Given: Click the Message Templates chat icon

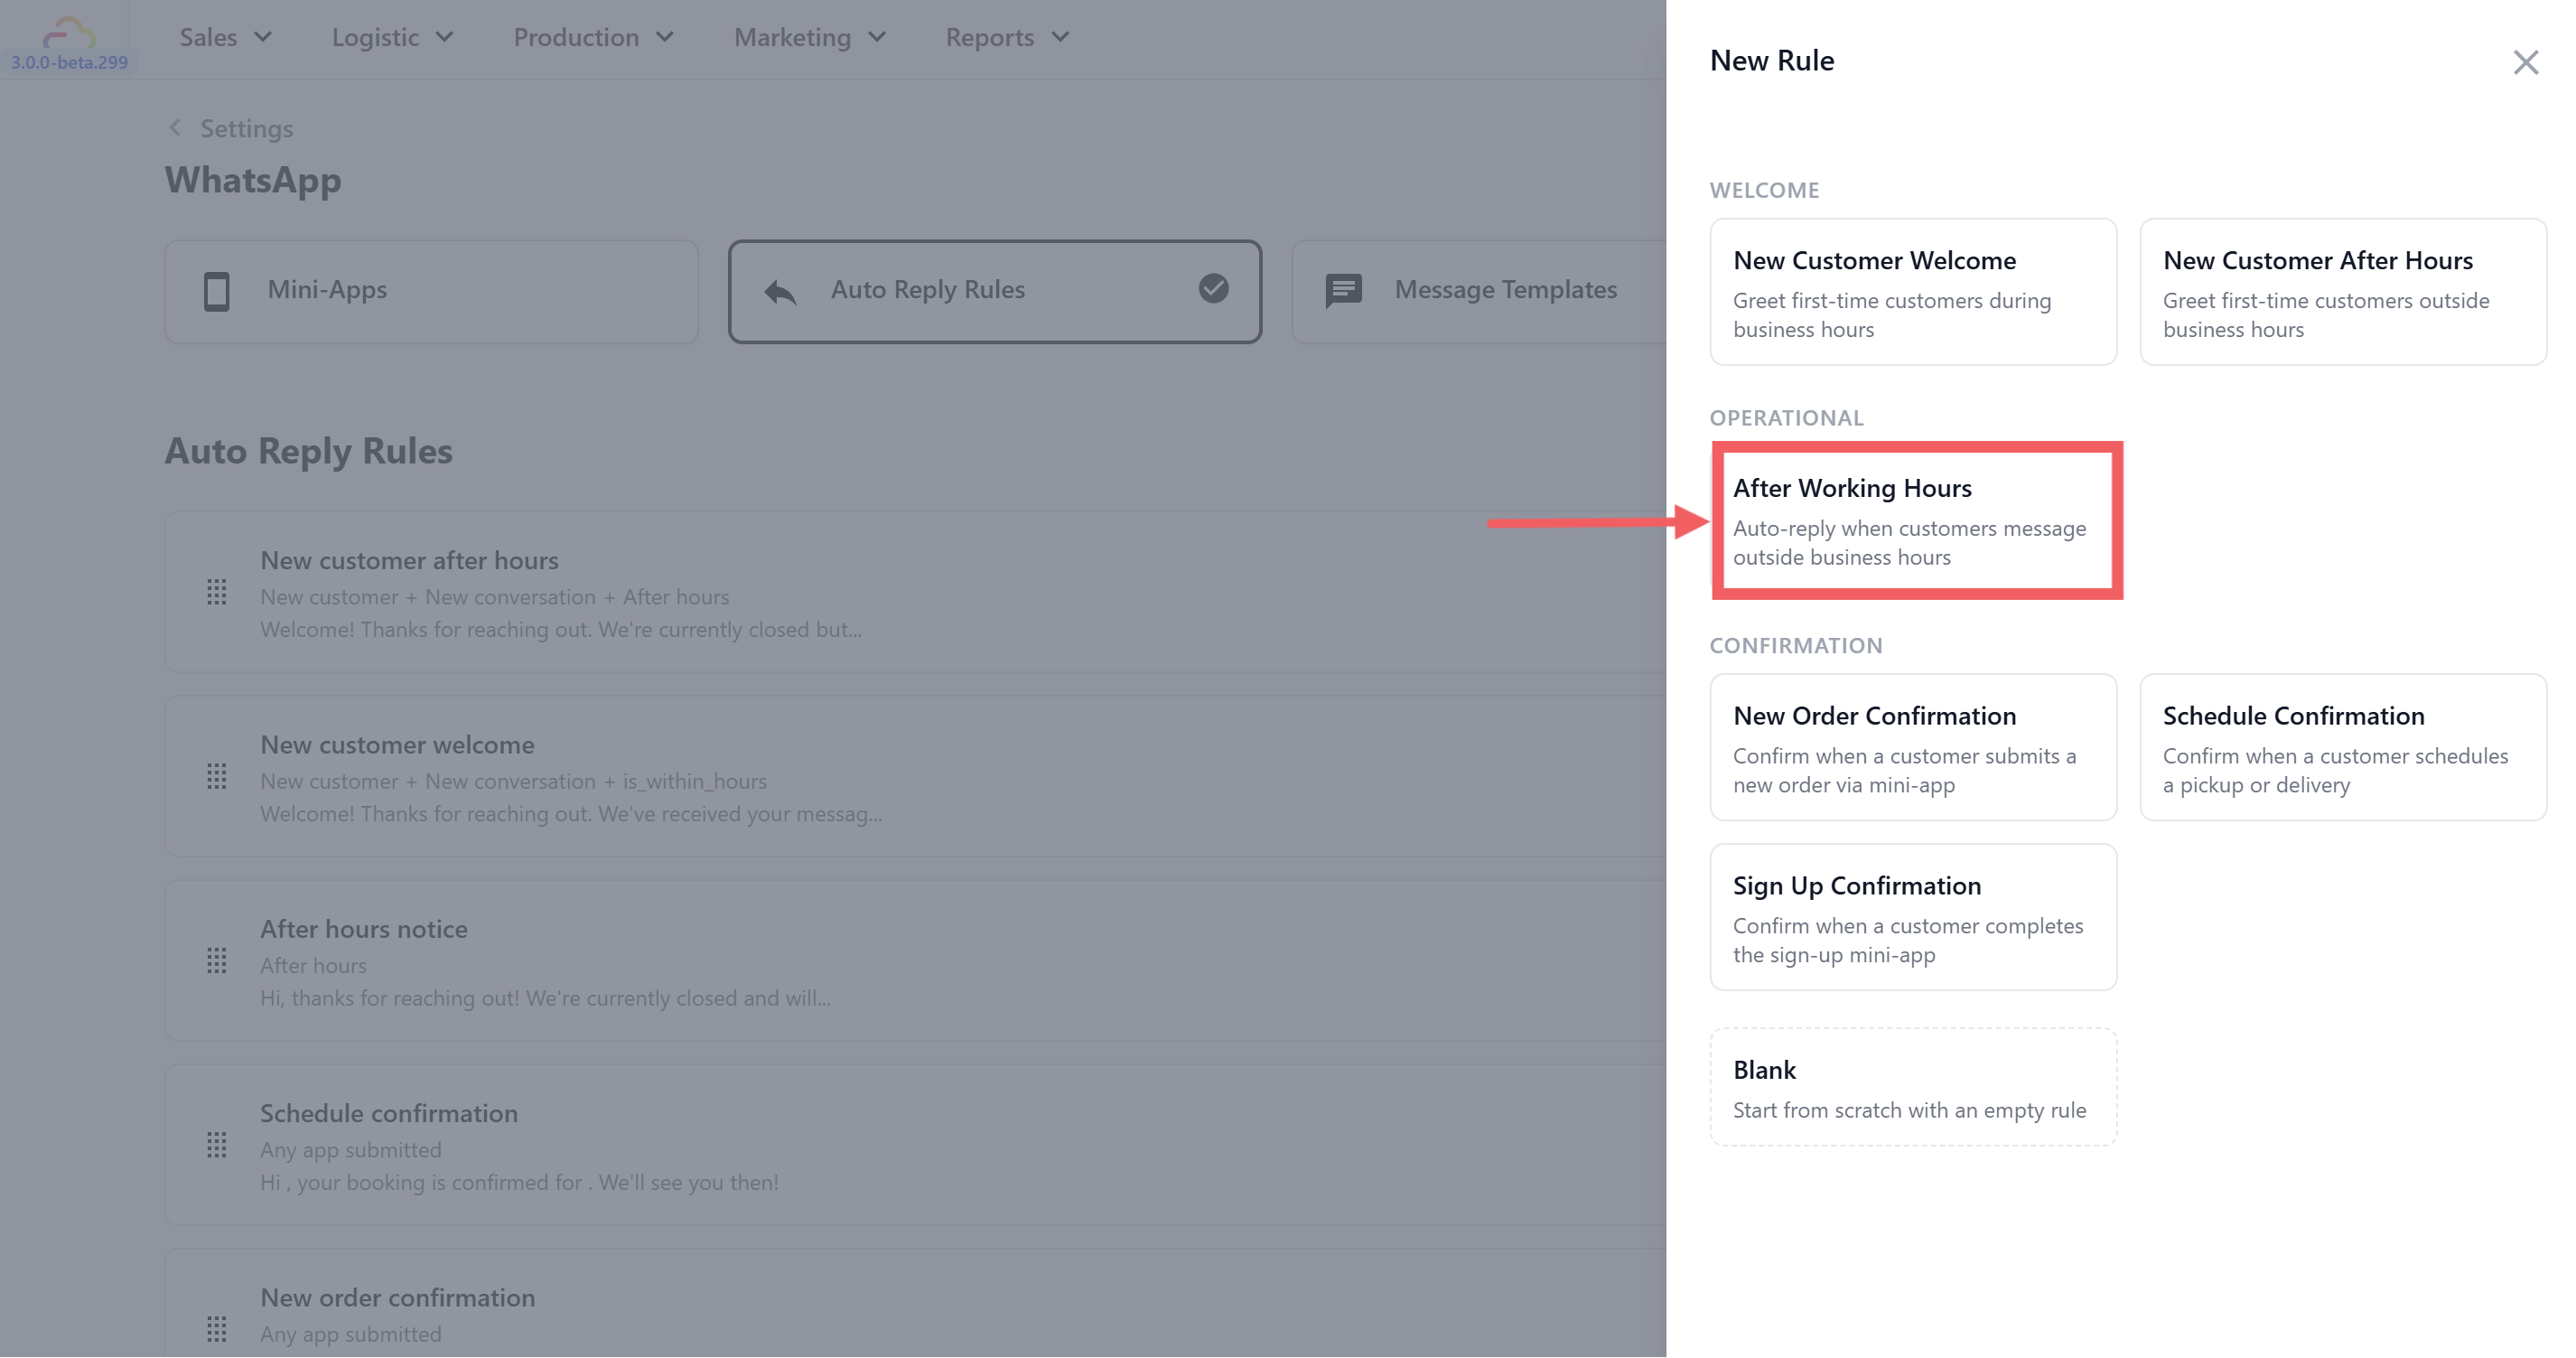Looking at the screenshot, I should 1343,291.
